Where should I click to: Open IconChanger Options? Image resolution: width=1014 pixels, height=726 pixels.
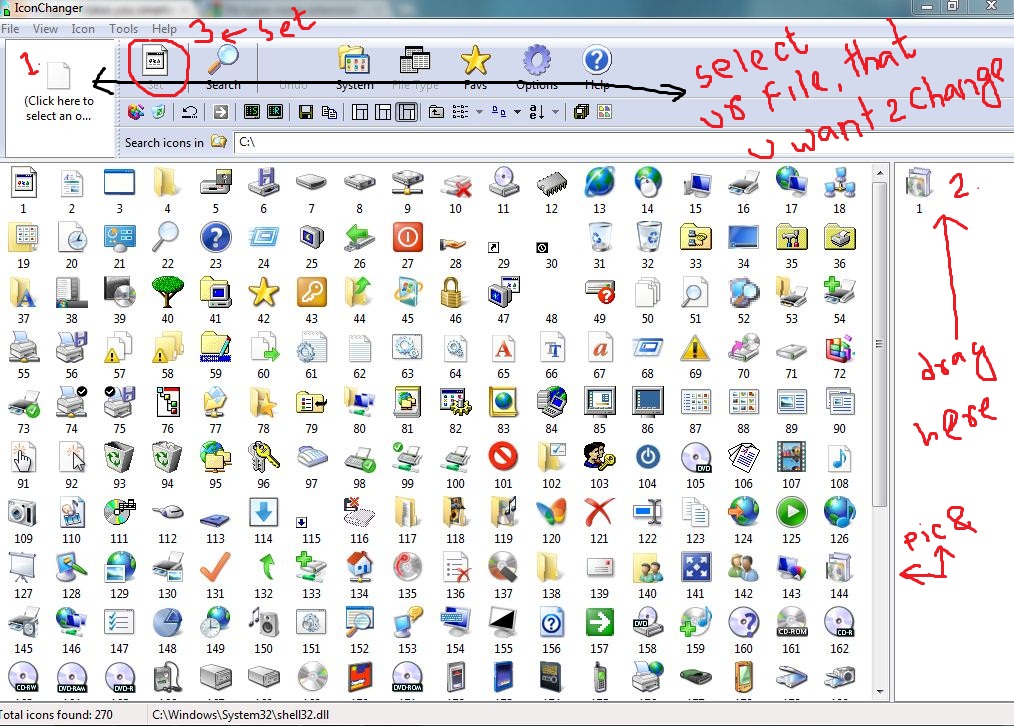click(536, 62)
